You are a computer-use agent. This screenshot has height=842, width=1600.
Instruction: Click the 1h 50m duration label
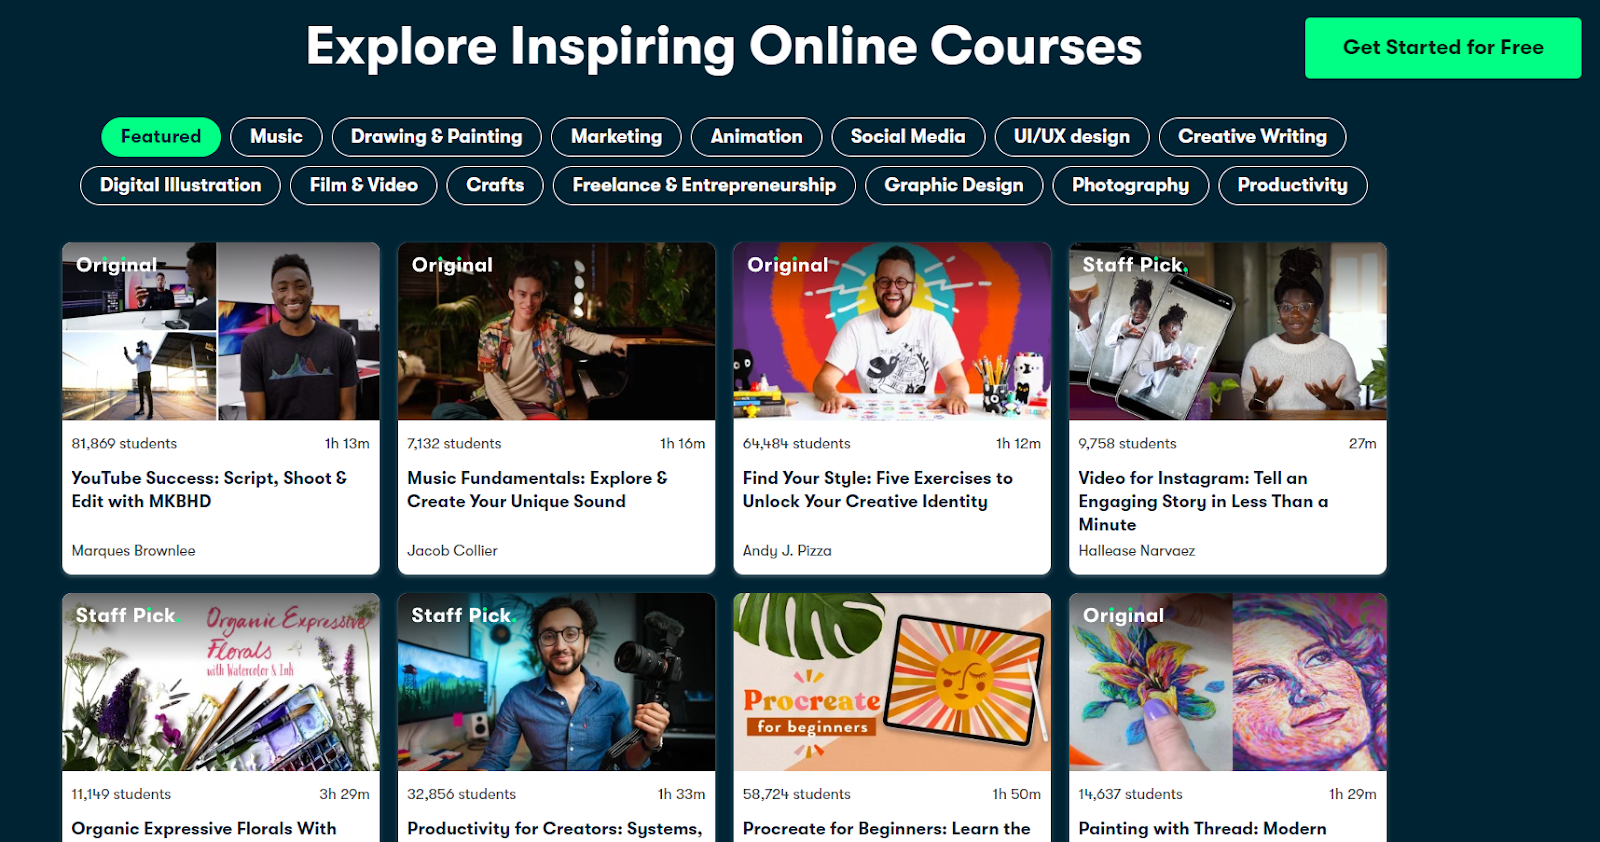point(1016,795)
